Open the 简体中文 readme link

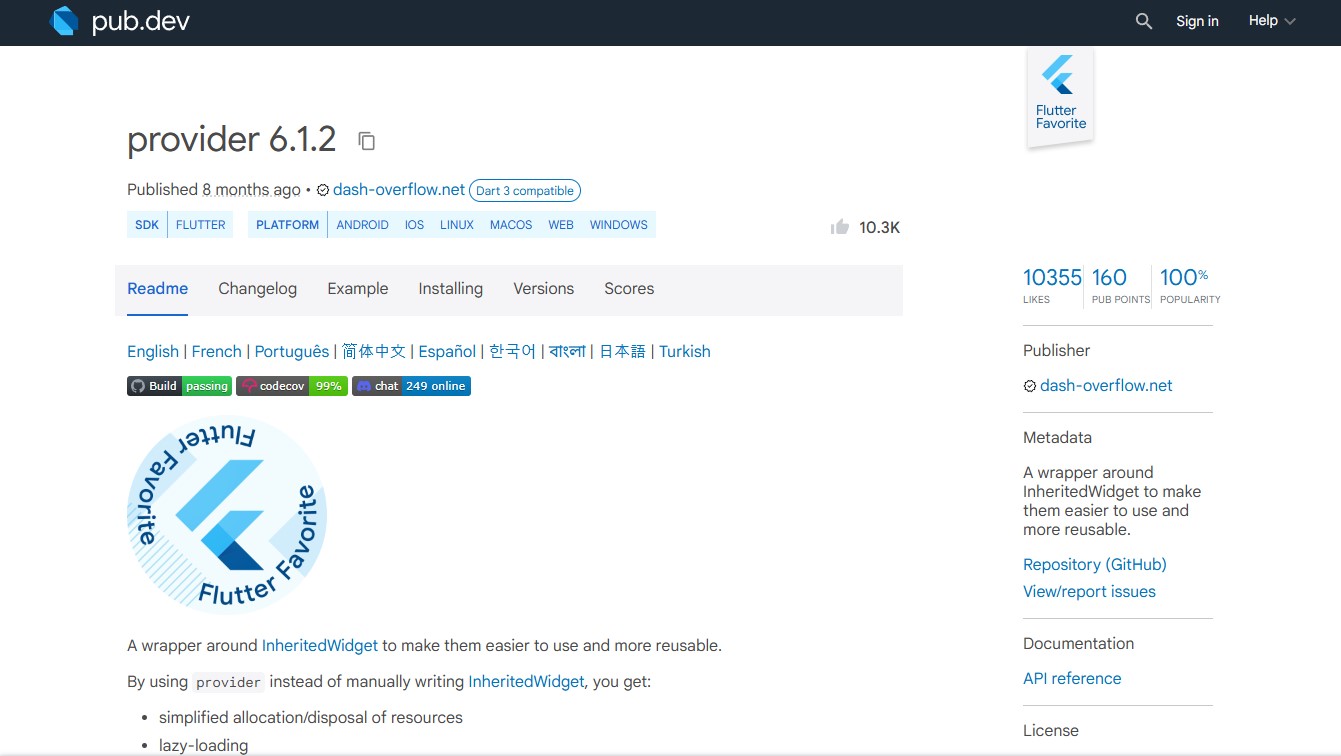click(374, 351)
